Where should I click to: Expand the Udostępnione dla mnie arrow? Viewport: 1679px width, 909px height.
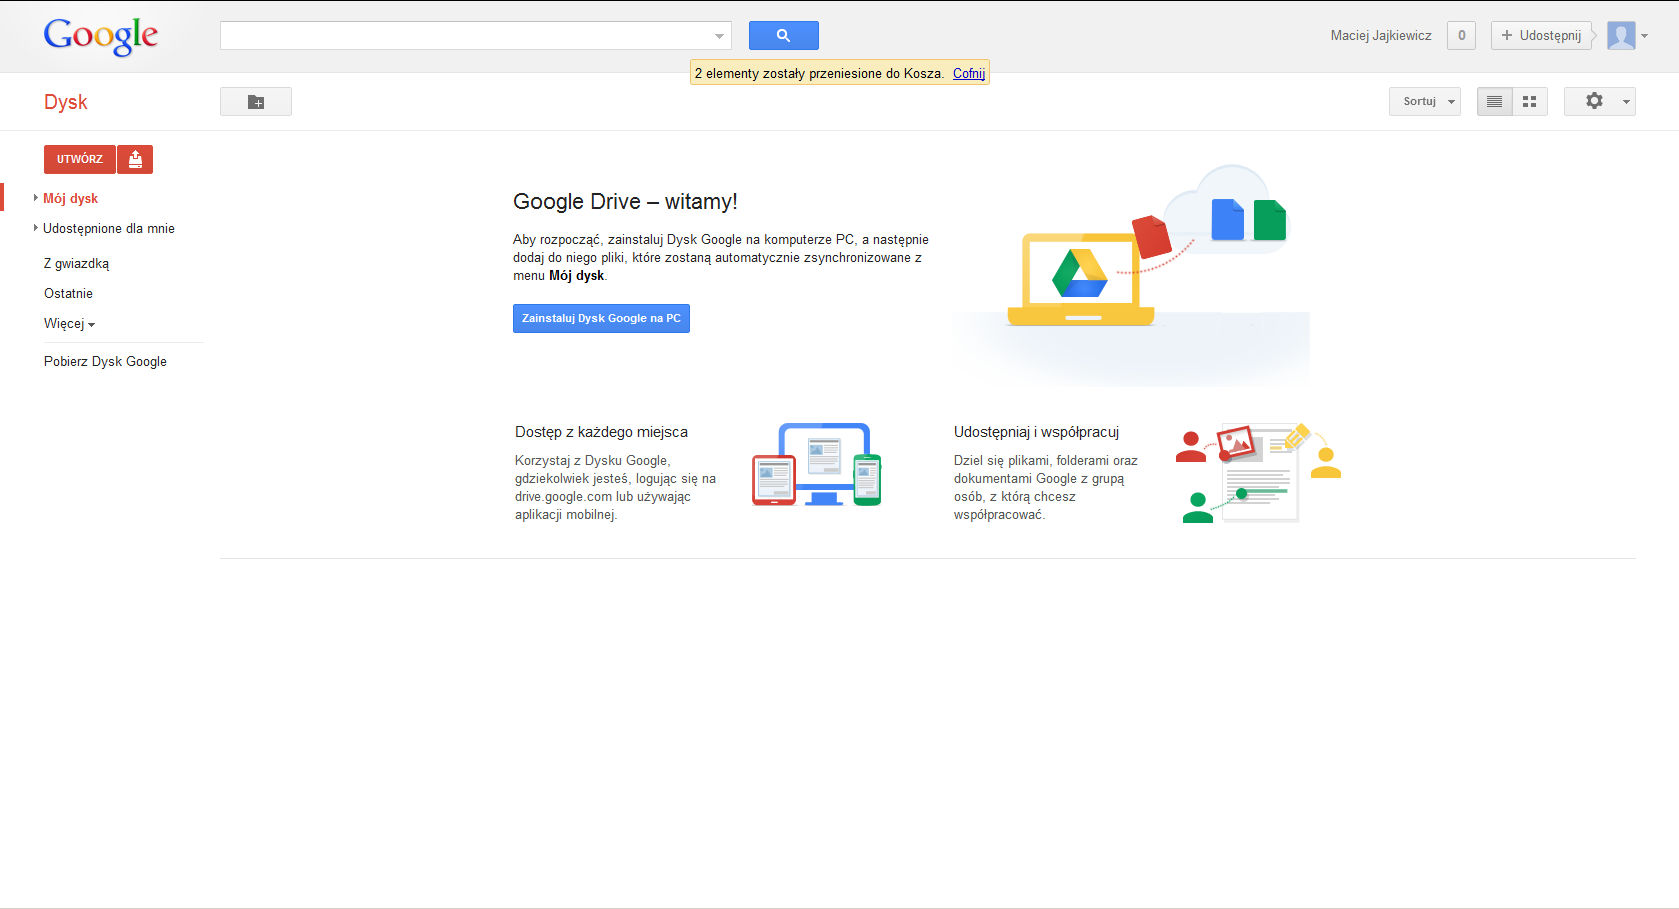coord(36,228)
